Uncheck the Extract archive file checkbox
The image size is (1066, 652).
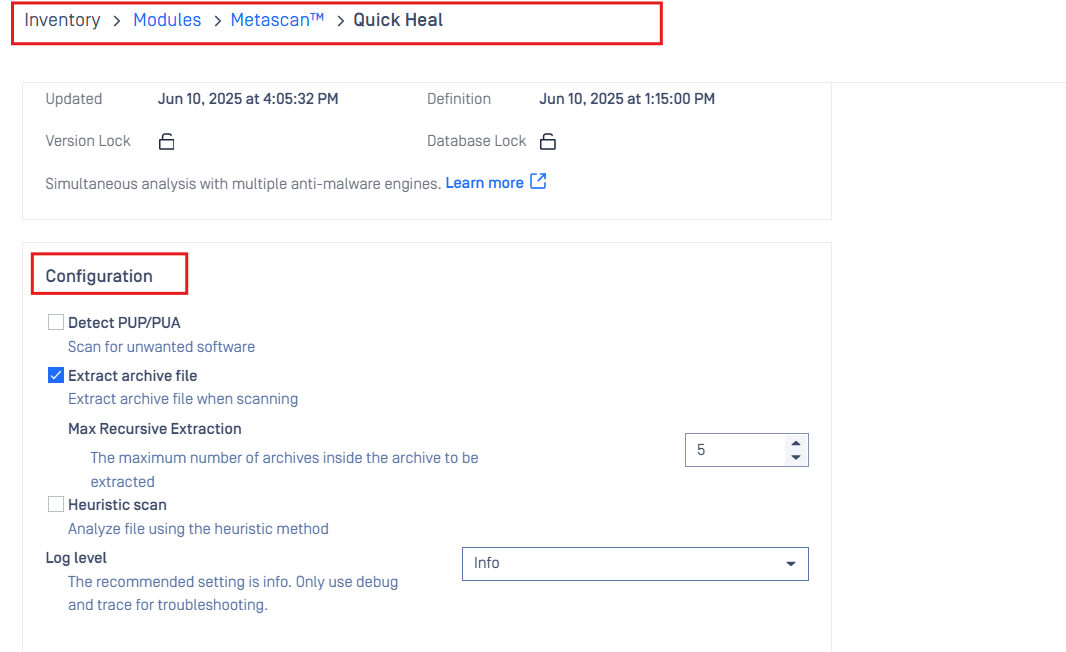pos(56,375)
